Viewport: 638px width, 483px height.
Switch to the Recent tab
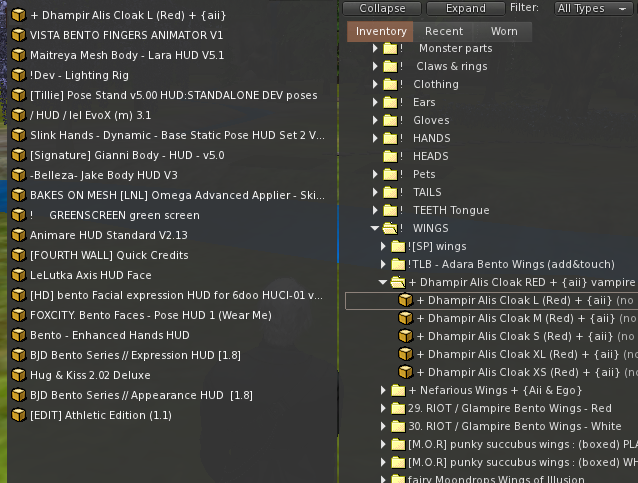pos(444,31)
